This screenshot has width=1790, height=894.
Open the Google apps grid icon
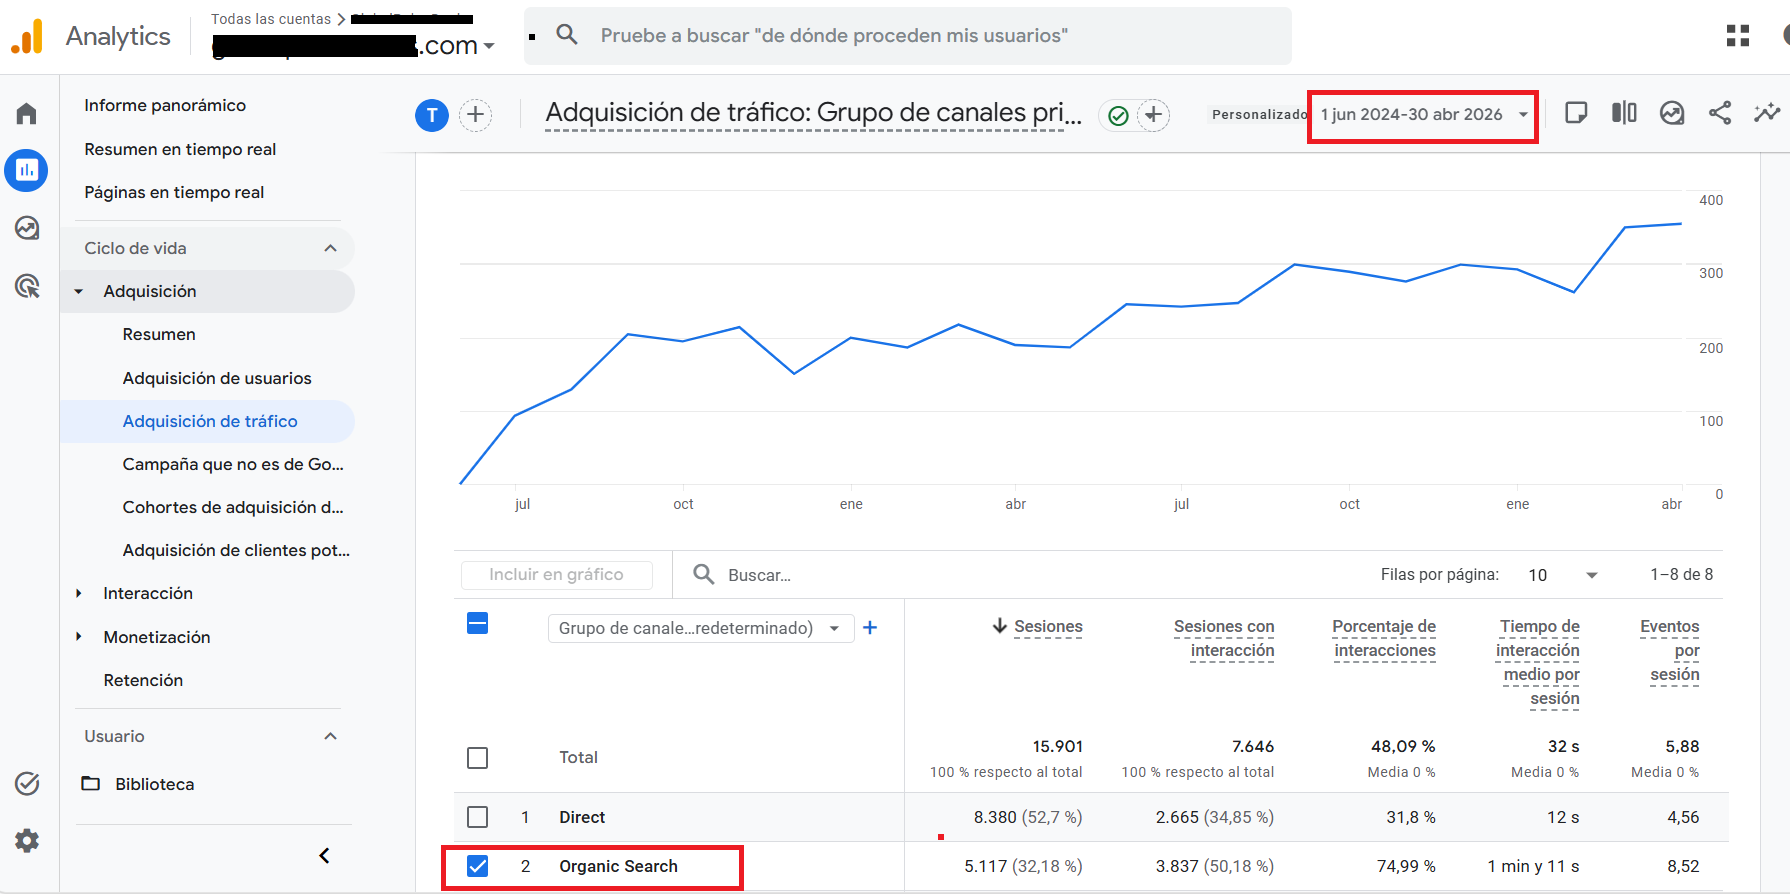point(1738,36)
